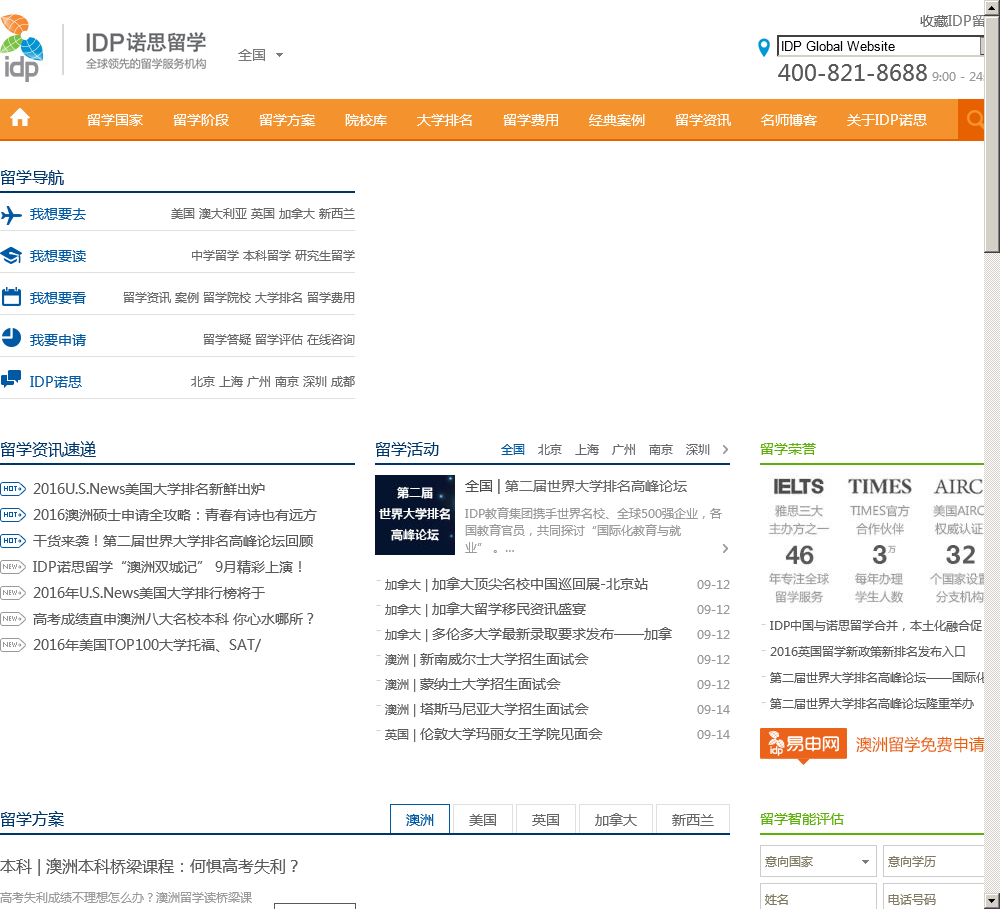The height and width of the screenshot is (909, 1000).
Task: Select the 全国 activity tab
Action: 513,450
